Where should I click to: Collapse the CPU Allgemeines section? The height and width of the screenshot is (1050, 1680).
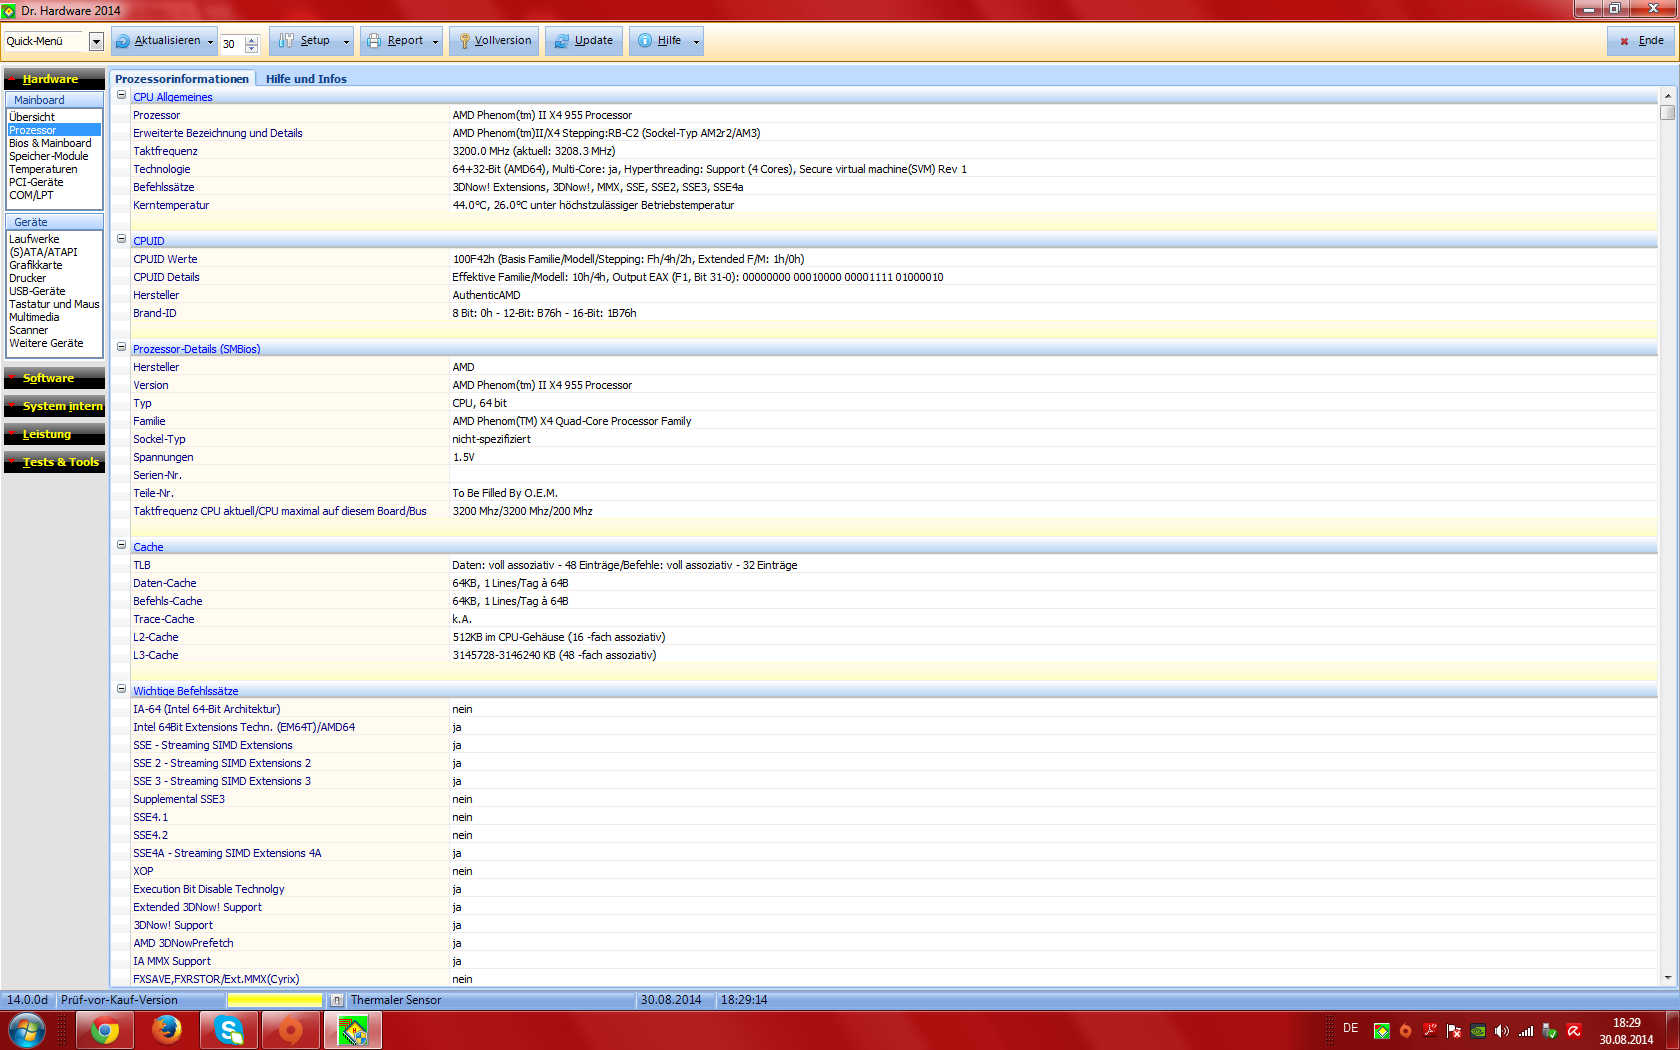coord(122,96)
